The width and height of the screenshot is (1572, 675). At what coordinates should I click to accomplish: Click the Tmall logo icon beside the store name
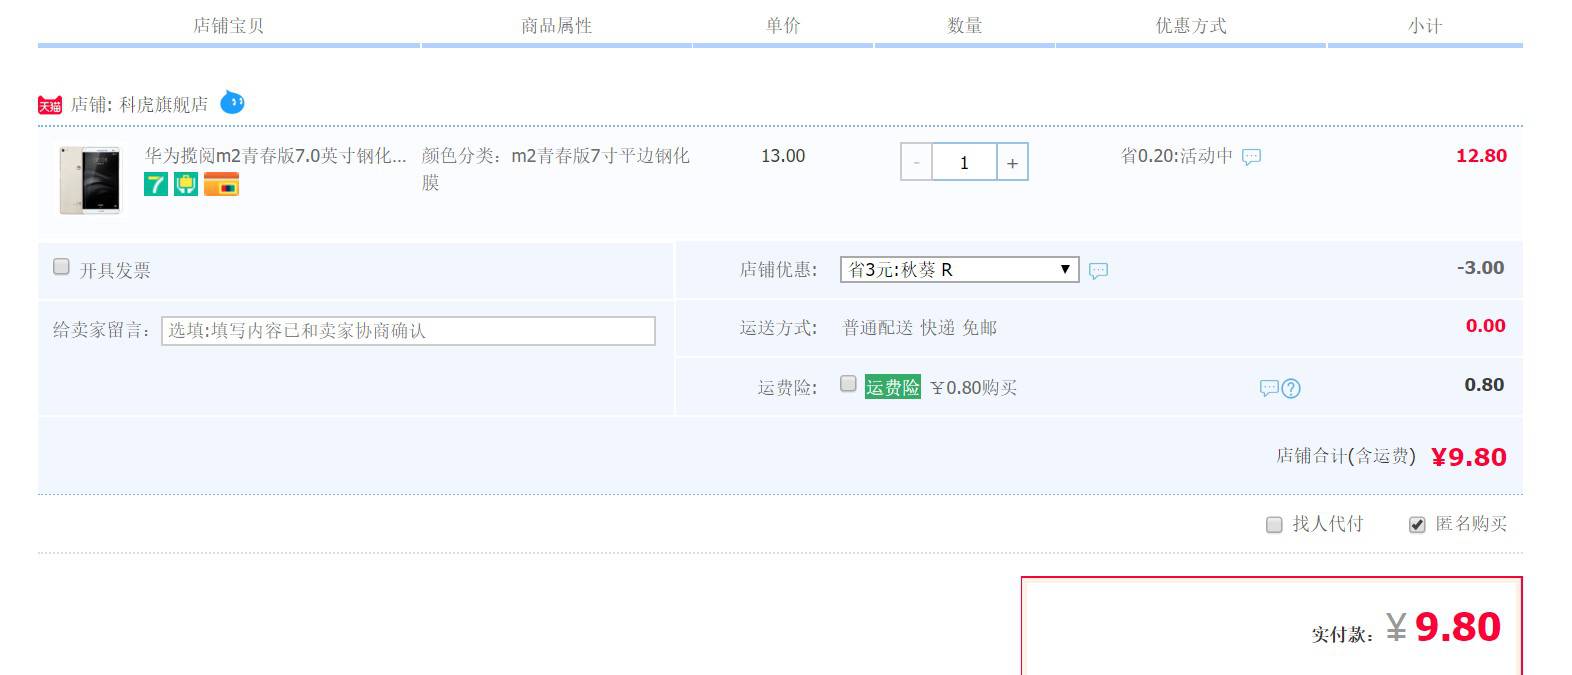coord(50,105)
